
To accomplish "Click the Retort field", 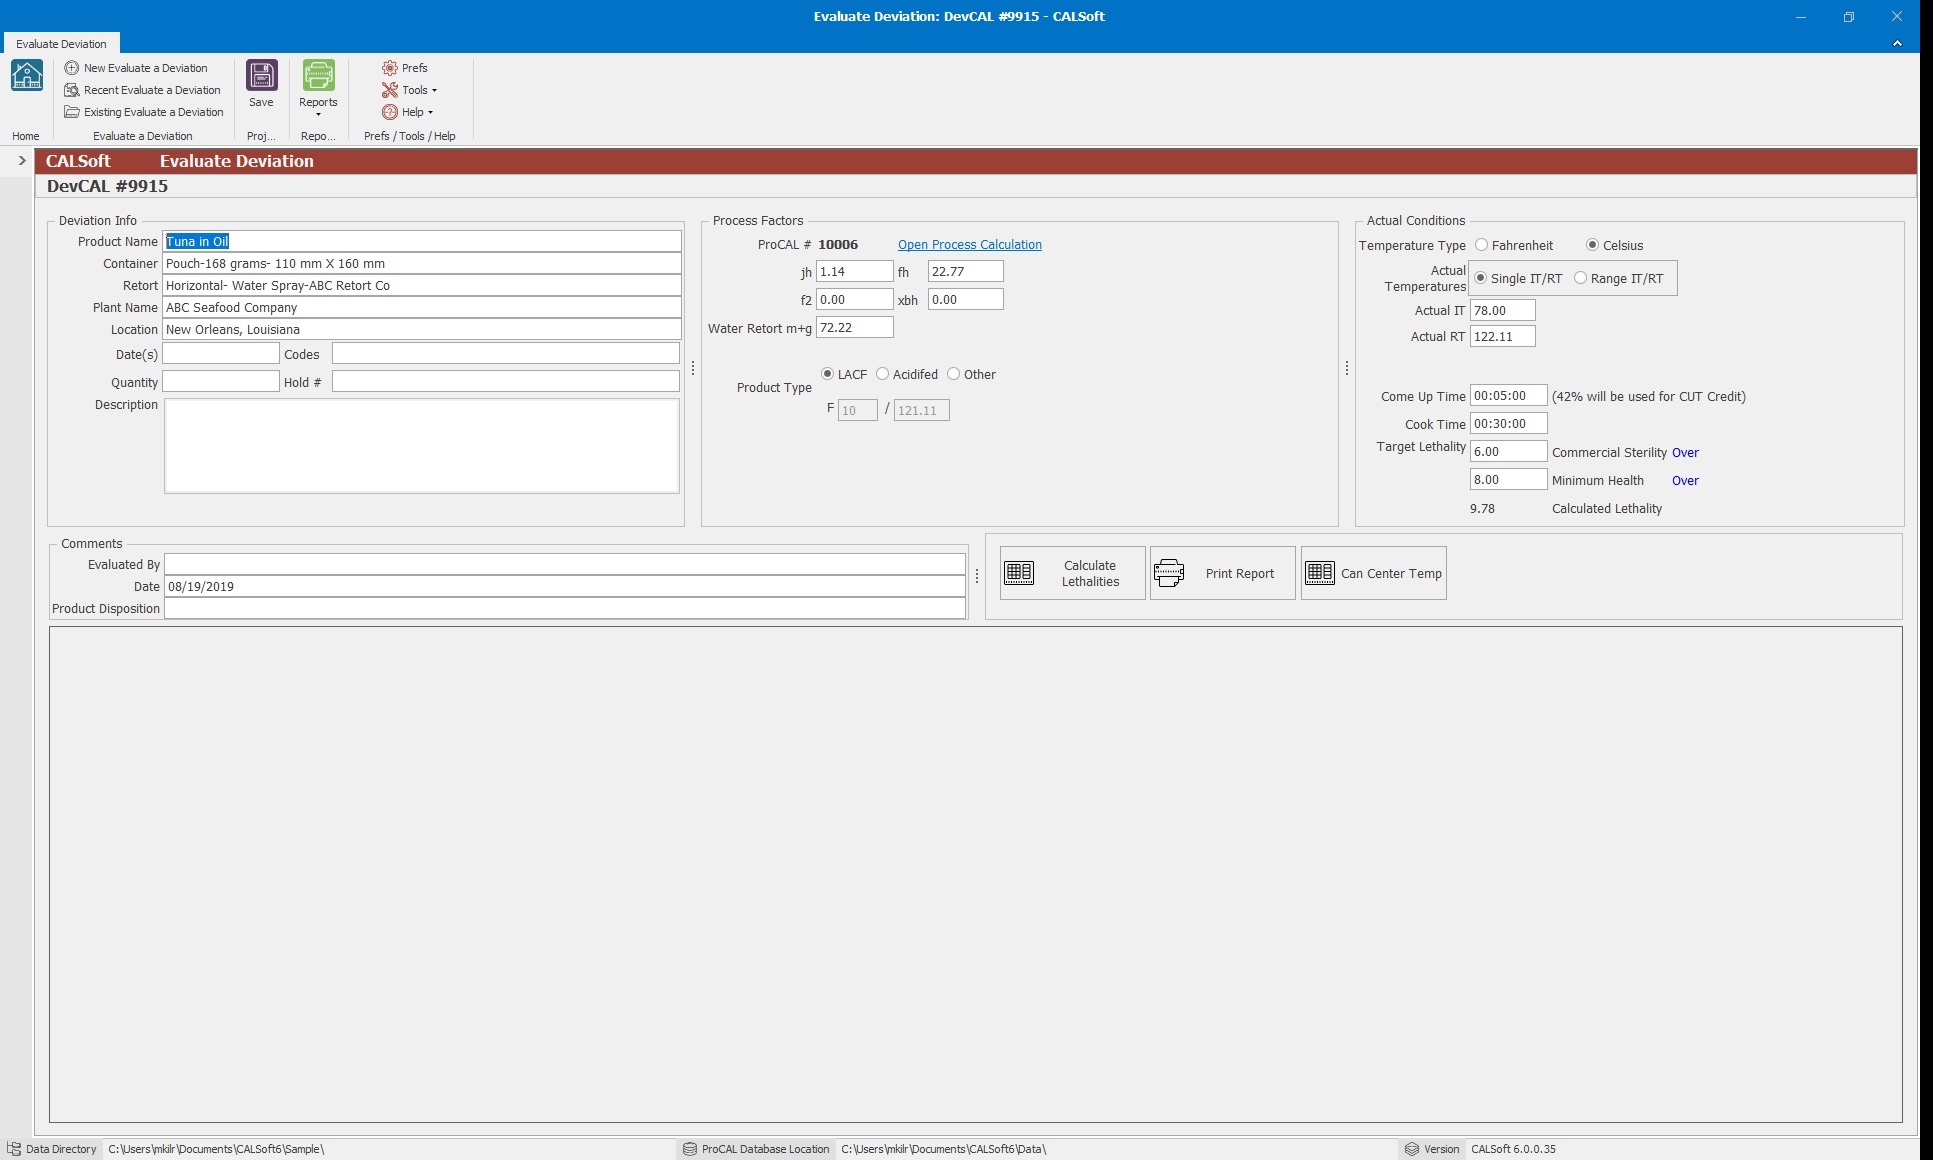I will click(422, 285).
